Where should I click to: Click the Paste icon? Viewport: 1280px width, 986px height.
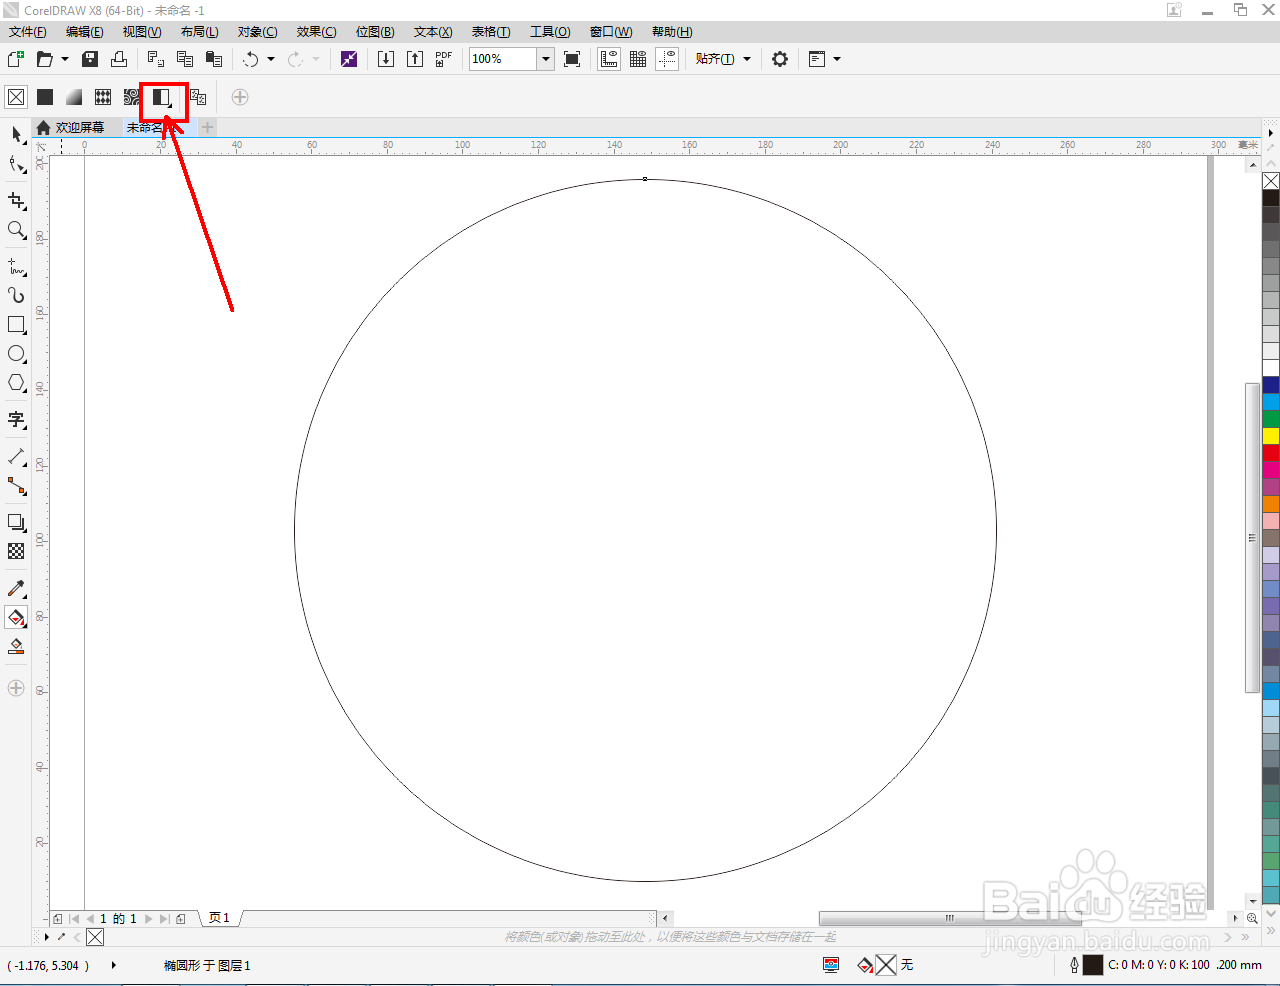213,59
